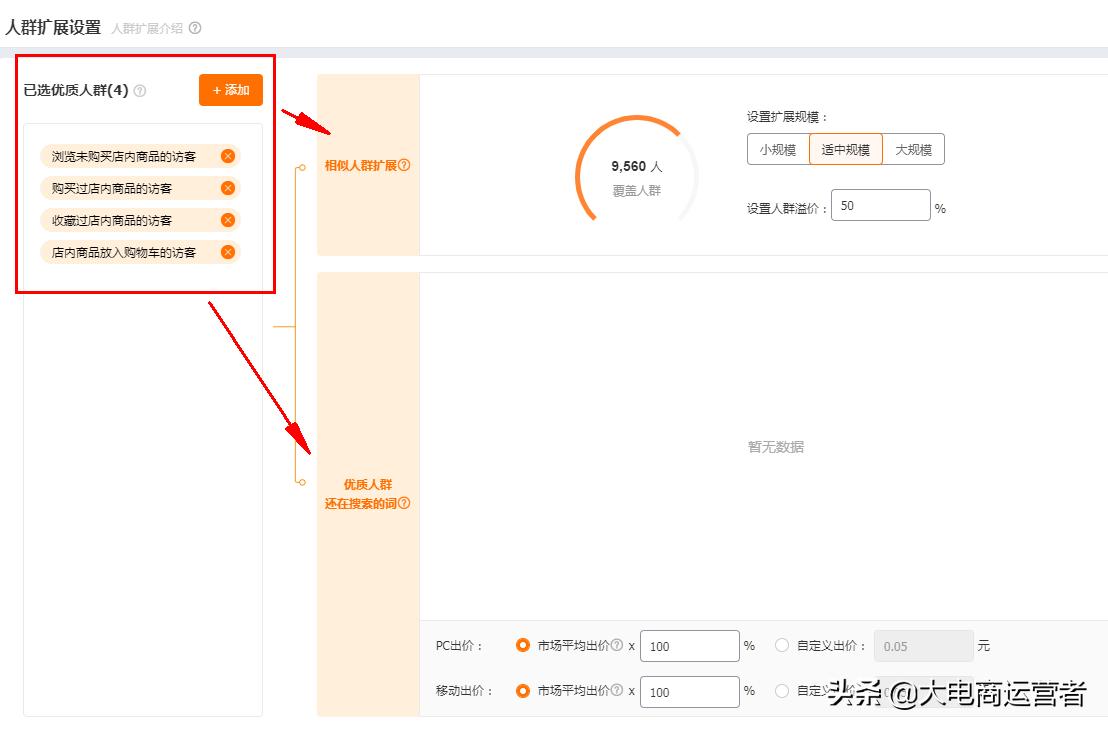Click the 移动出价 label

464,691
